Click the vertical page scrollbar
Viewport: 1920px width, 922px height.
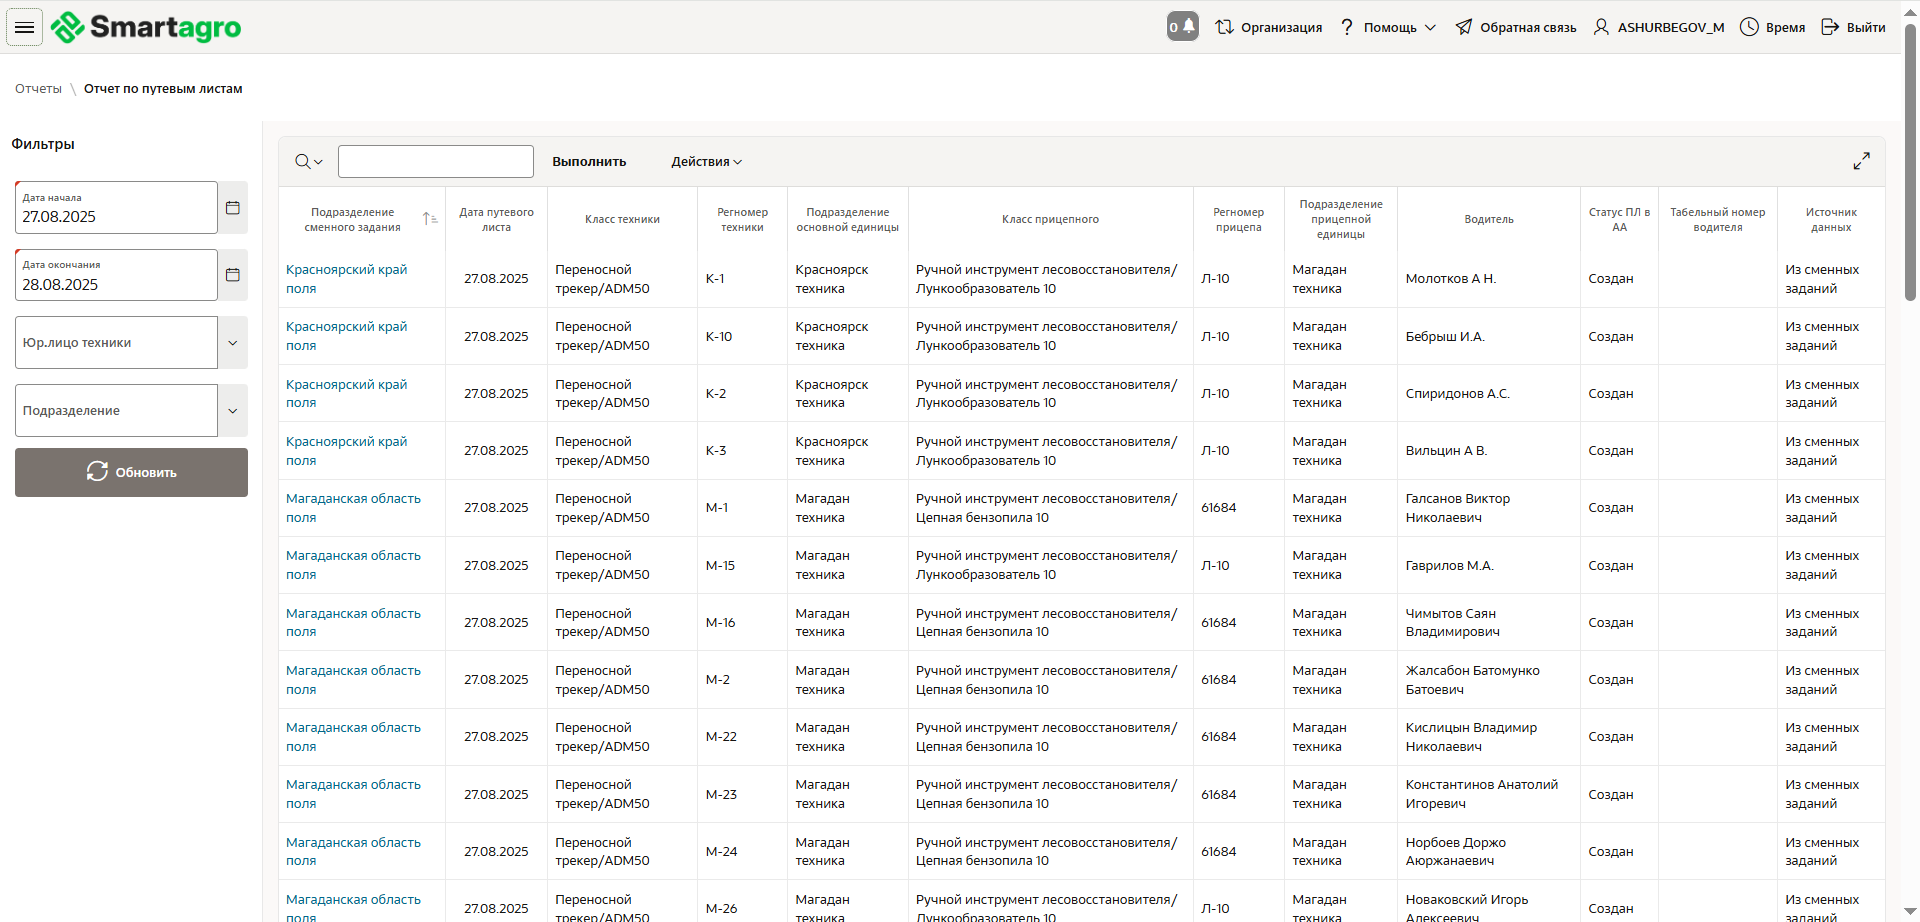click(1910, 160)
